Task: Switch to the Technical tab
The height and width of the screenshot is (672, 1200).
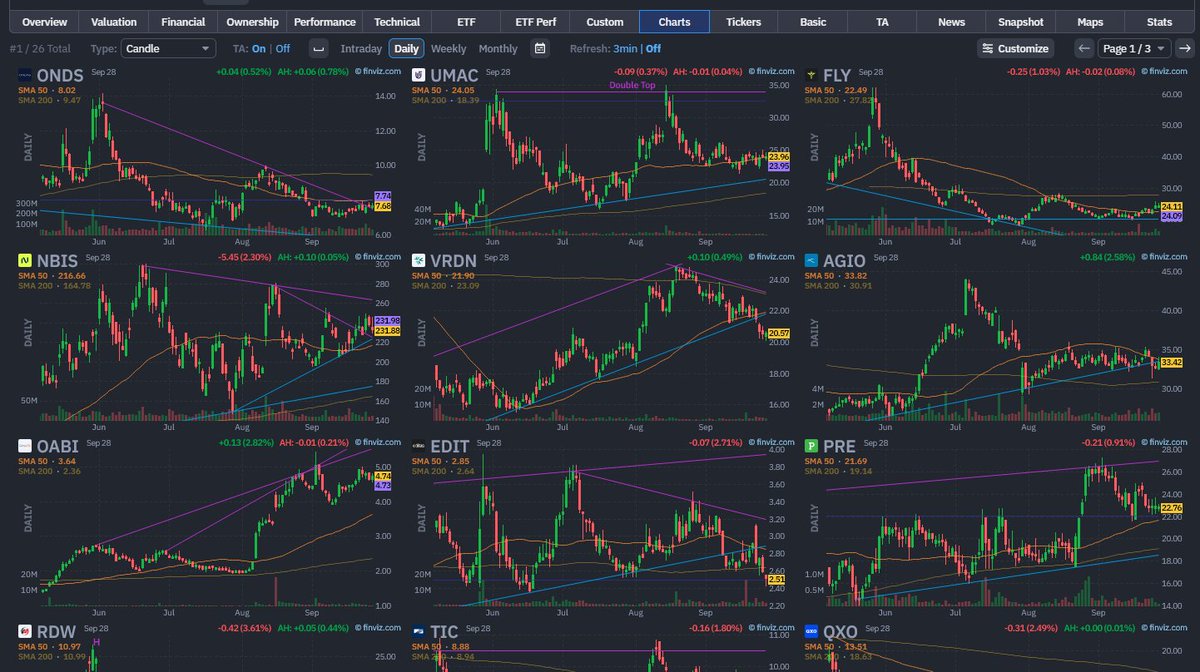Action: click(x=397, y=22)
